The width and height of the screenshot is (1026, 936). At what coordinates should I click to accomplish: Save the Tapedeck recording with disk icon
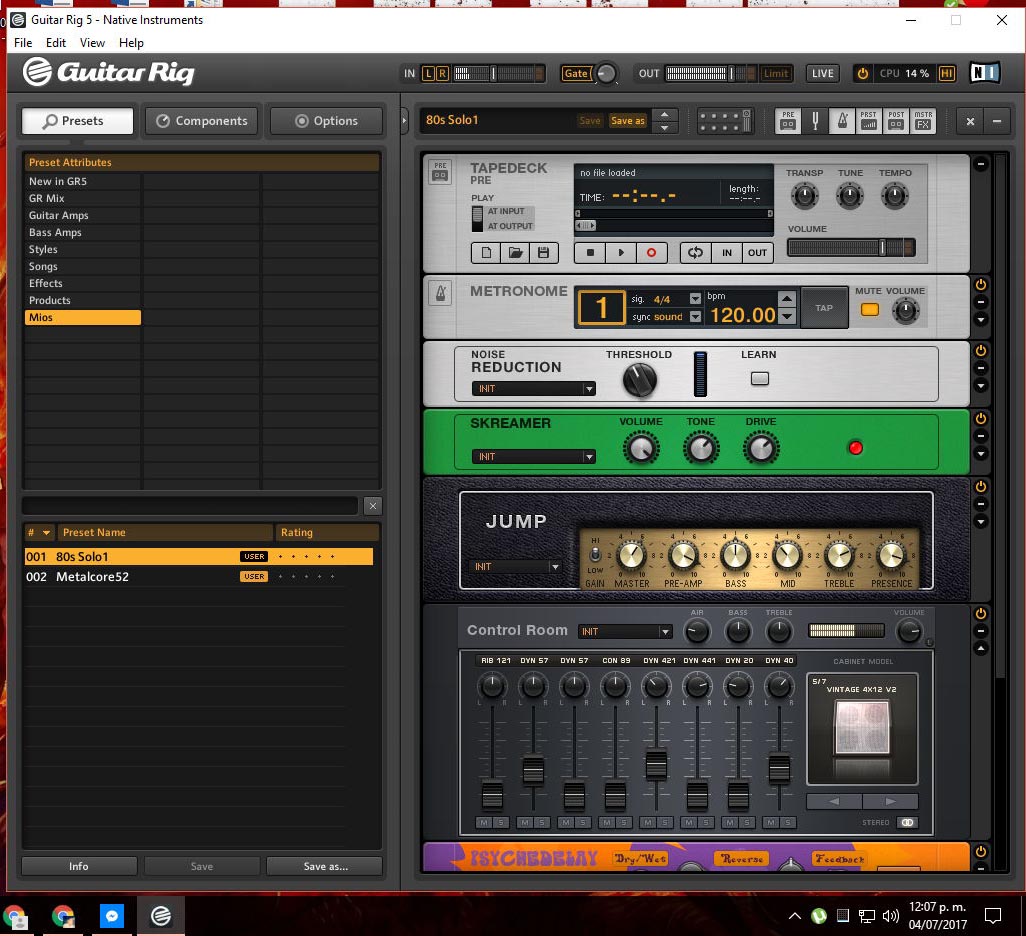point(544,253)
